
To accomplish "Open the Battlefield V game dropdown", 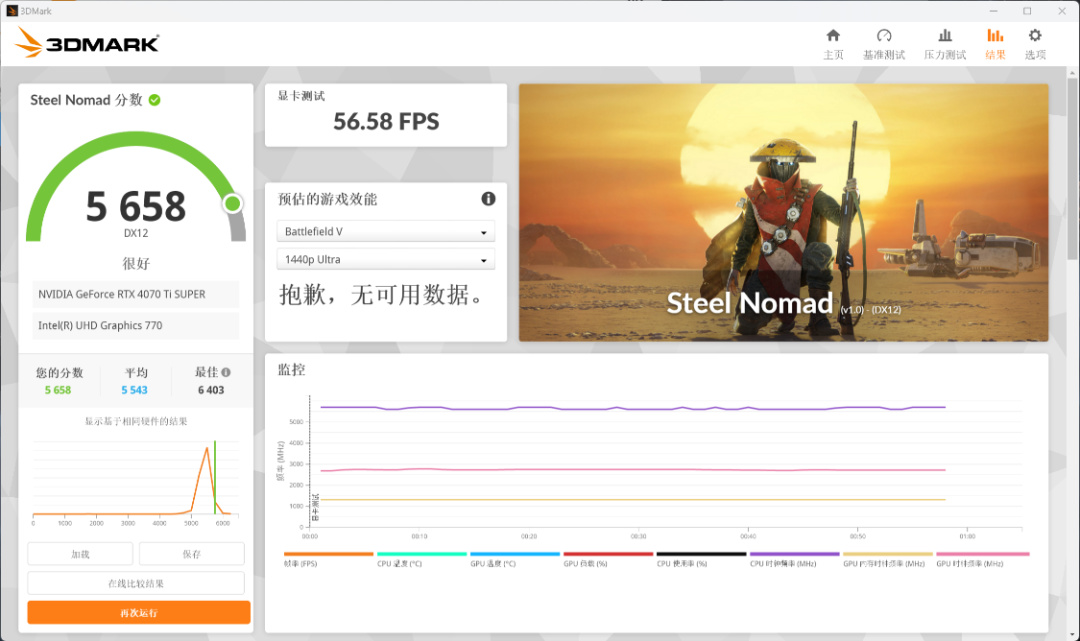I will pyautogui.click(x=386, y=231).
